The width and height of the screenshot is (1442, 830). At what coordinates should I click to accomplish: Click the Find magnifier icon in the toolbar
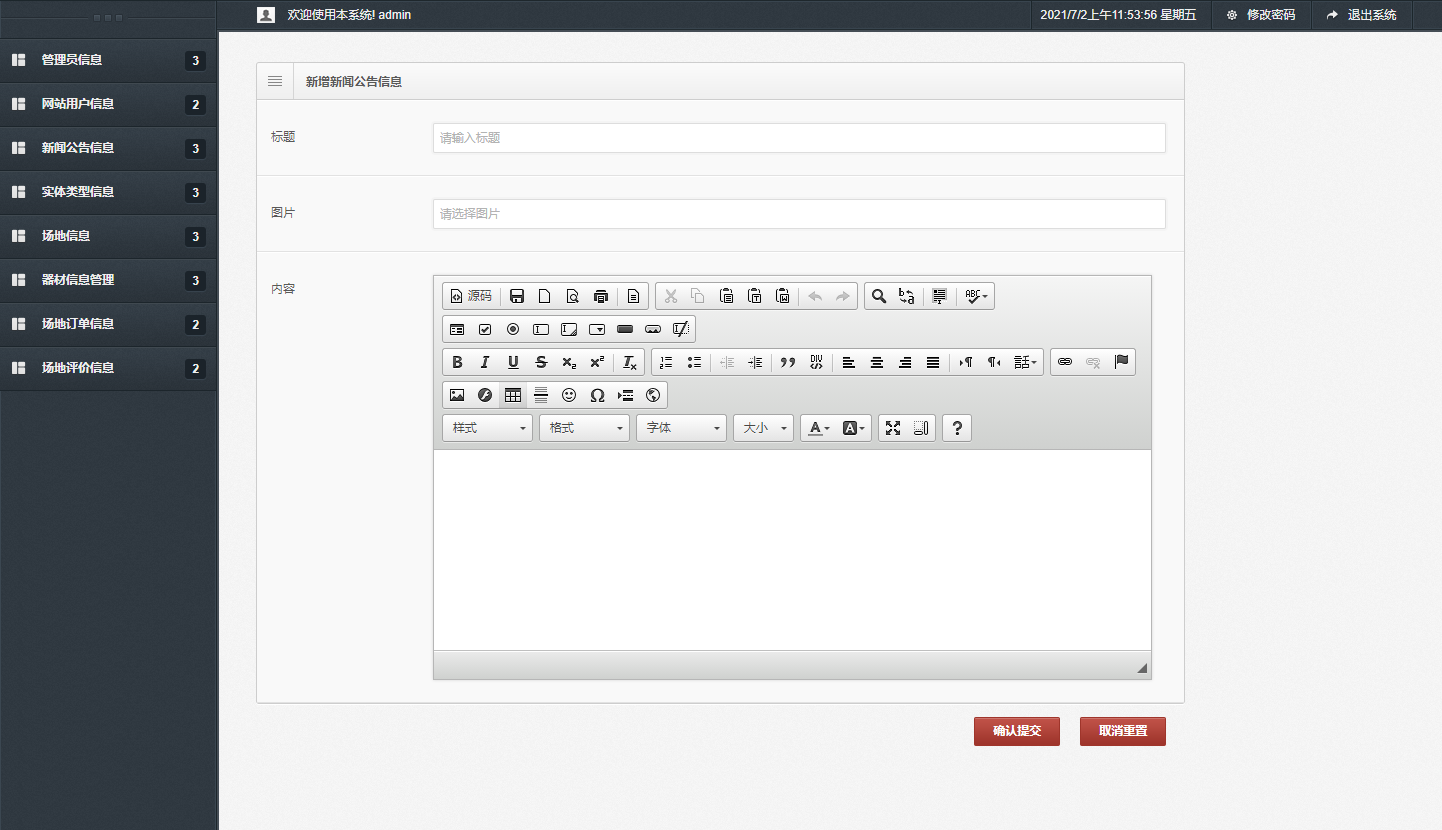[879, 296]
